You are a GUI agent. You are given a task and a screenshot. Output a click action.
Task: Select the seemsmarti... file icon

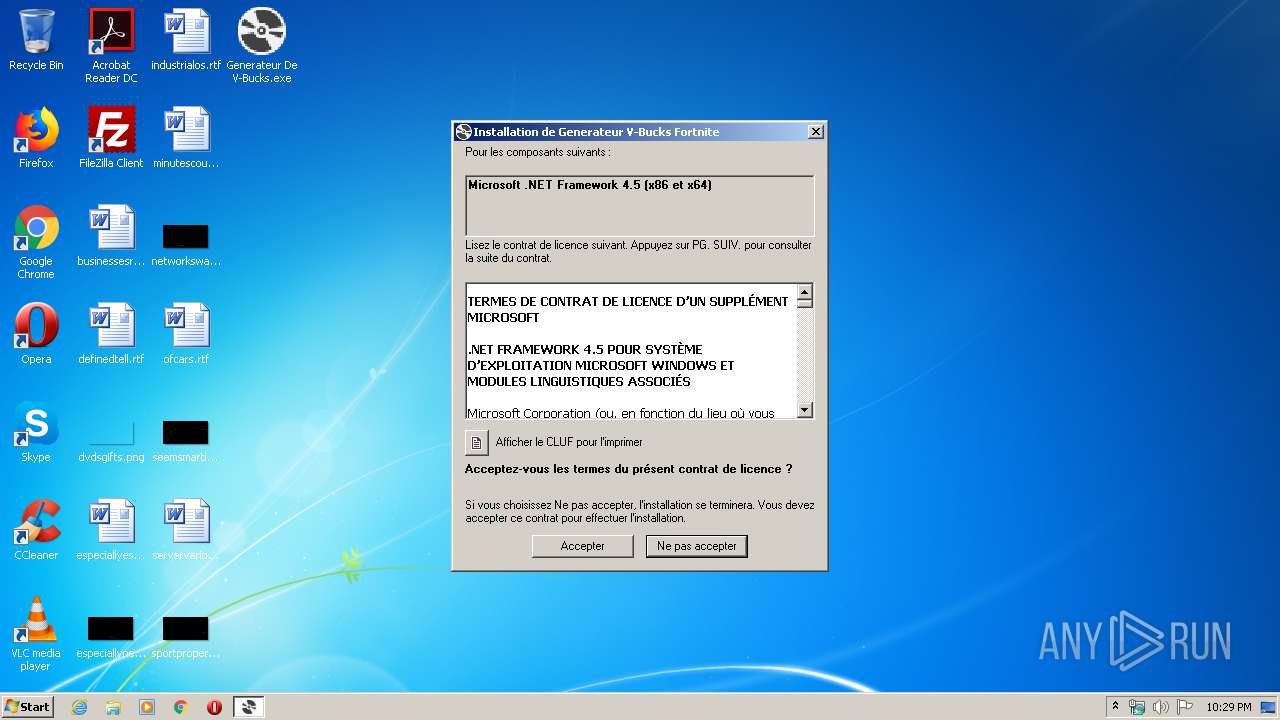tap(186, 440)
